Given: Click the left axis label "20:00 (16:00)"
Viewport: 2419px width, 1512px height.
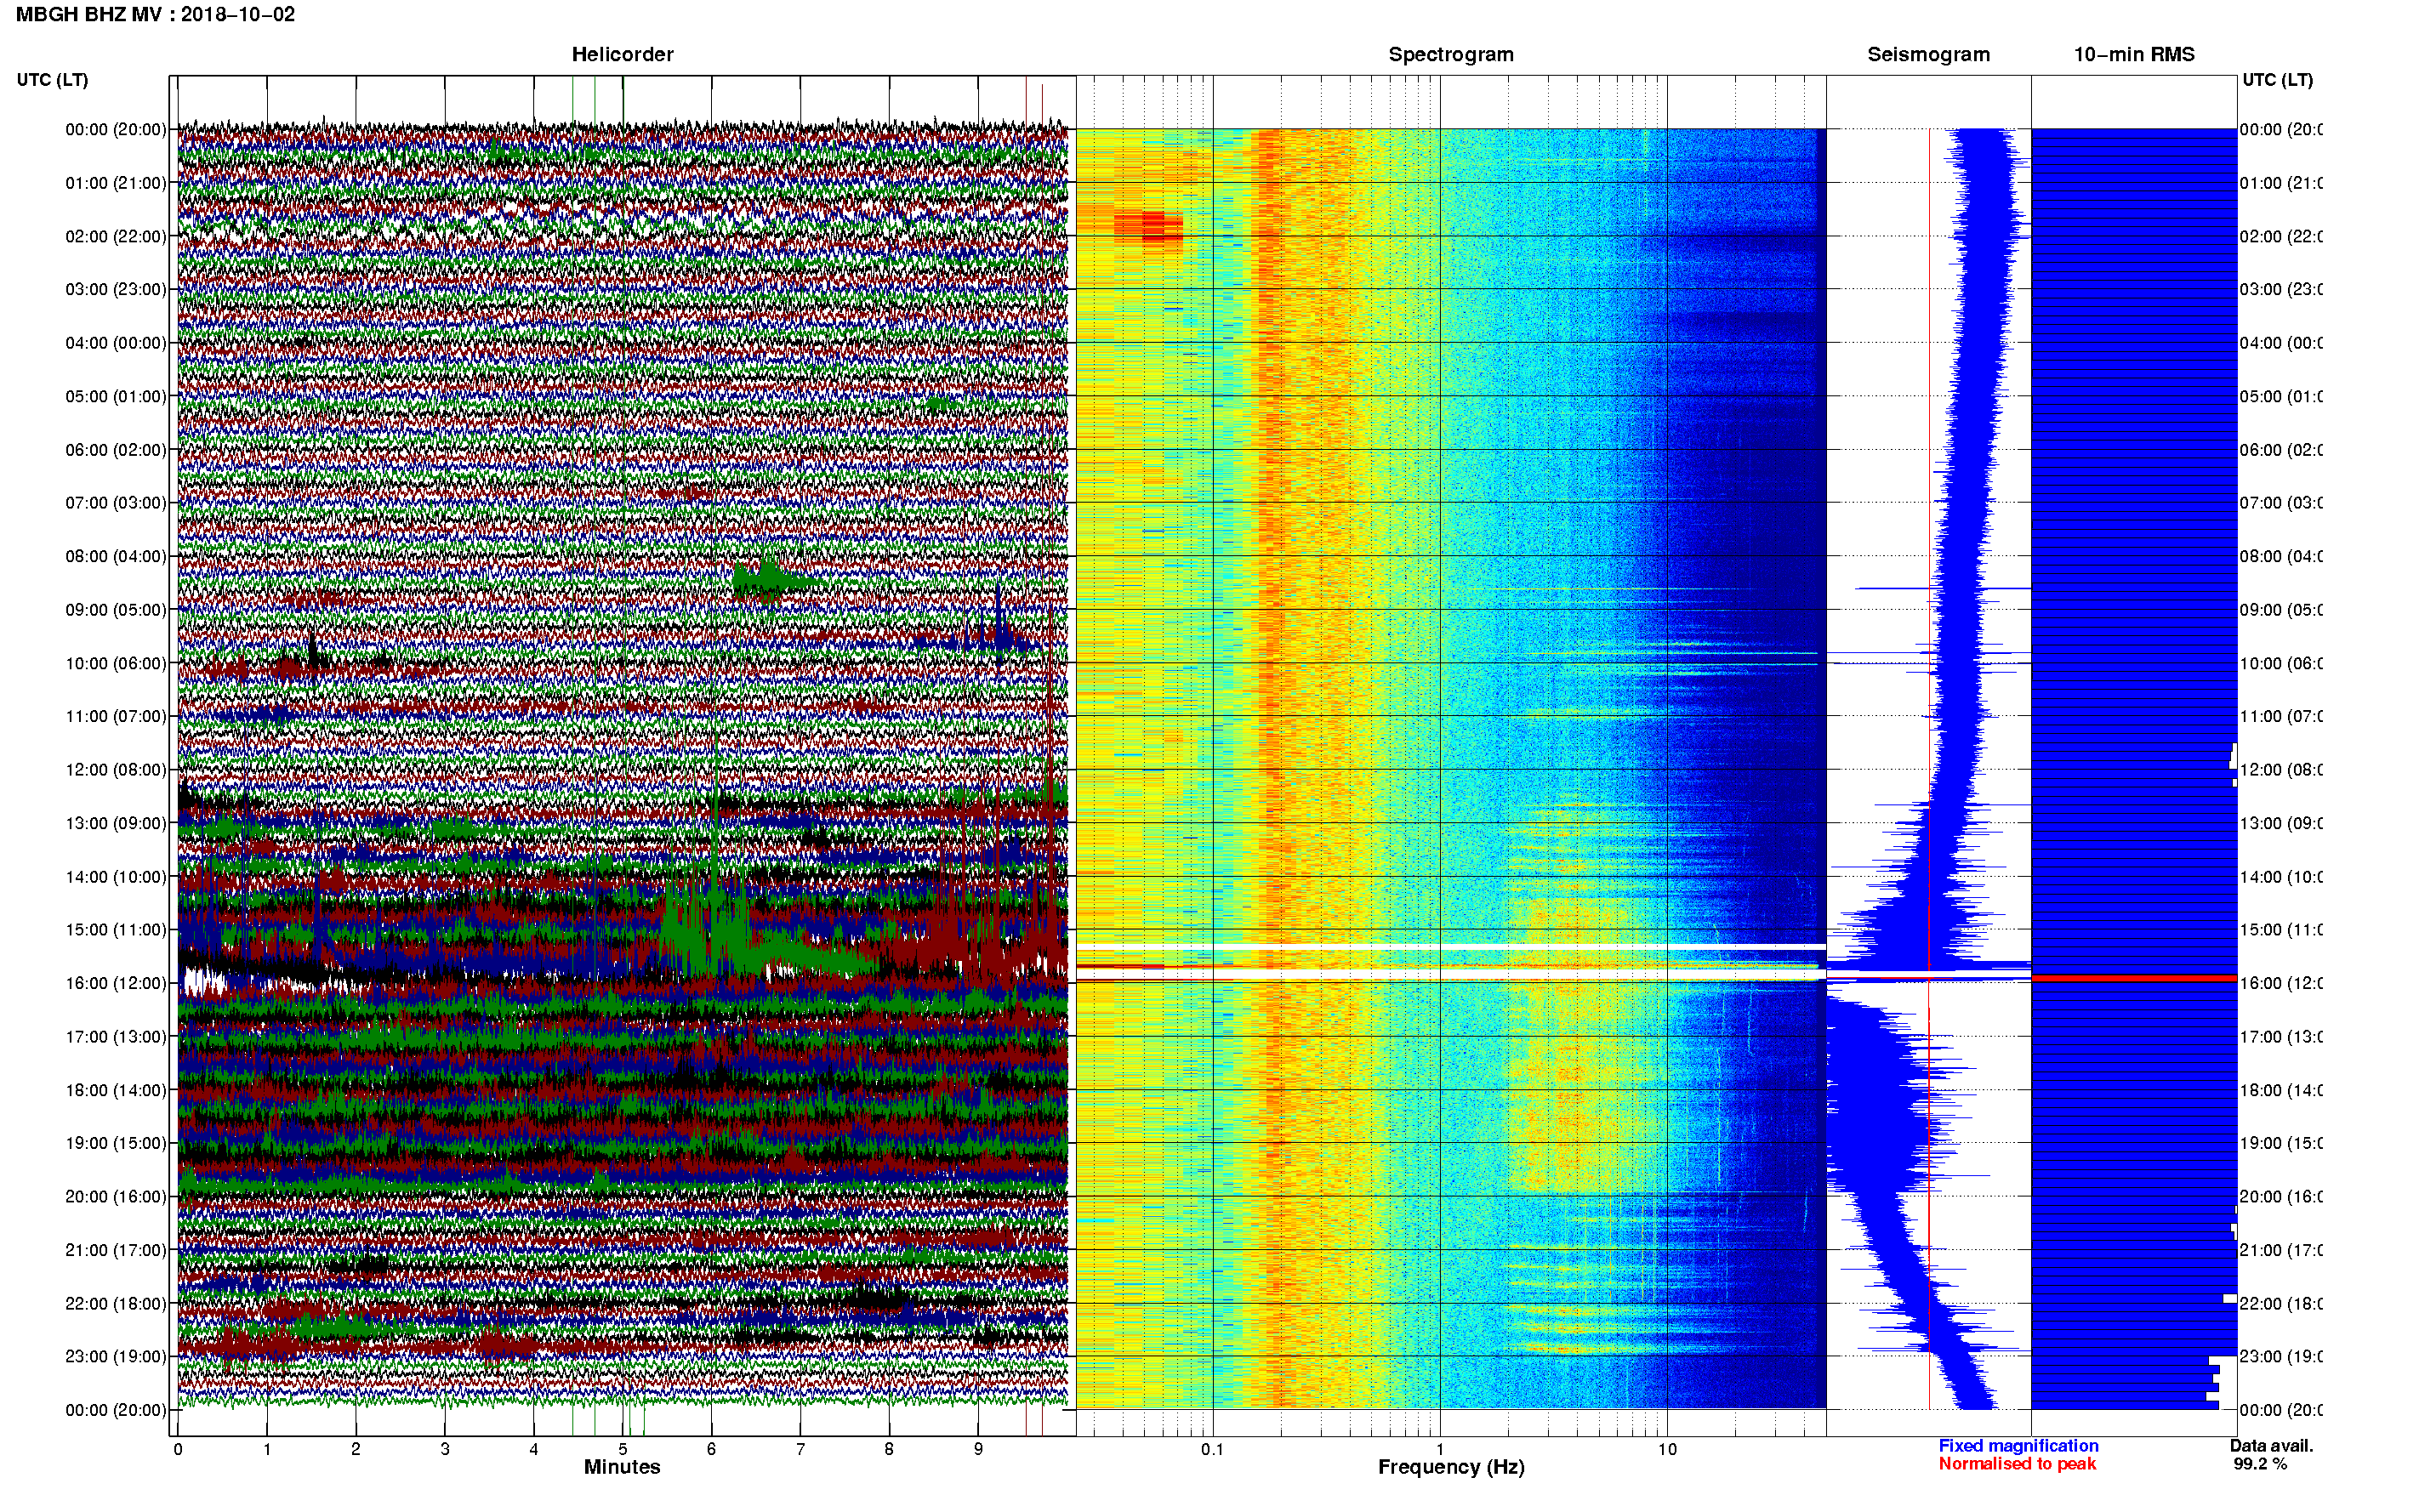Looking at the screenshot, I should click(116, 1196).
